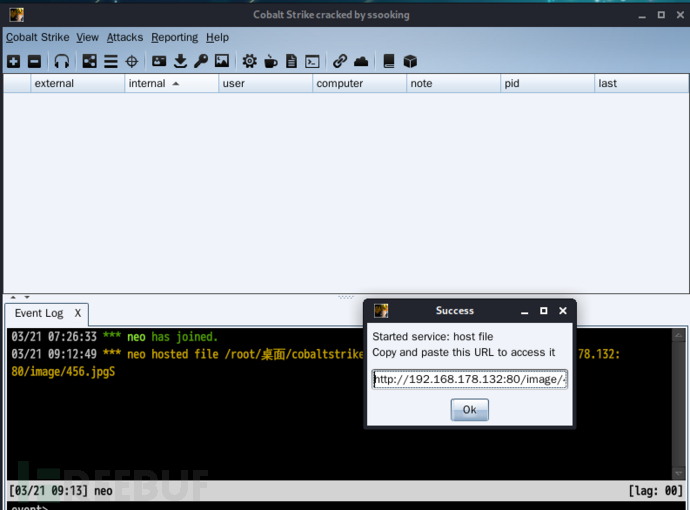690x510 pixels.
Task: Open the Help menu
Action: (217, 37)
